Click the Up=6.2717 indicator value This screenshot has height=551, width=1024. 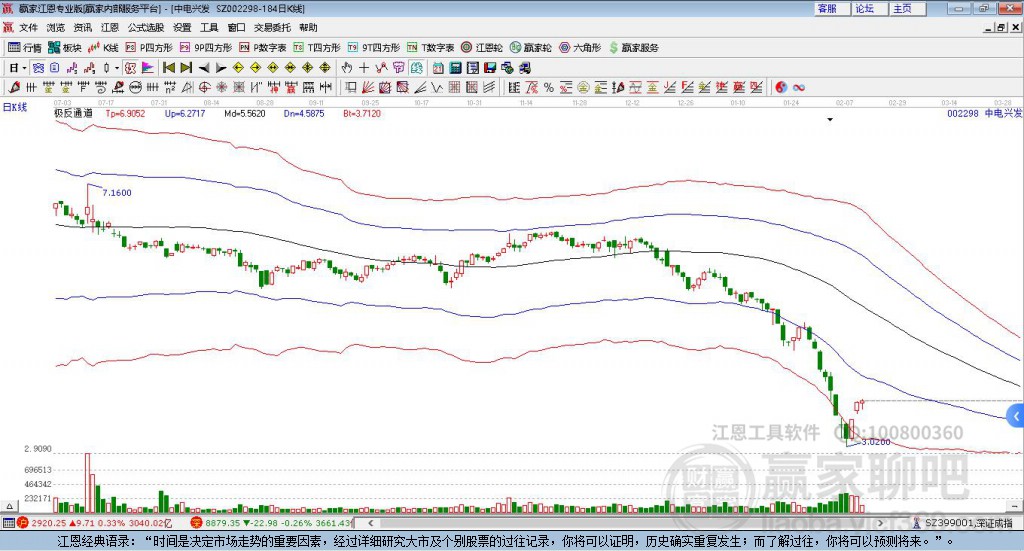pyautogui.click(x=185, y=114)
